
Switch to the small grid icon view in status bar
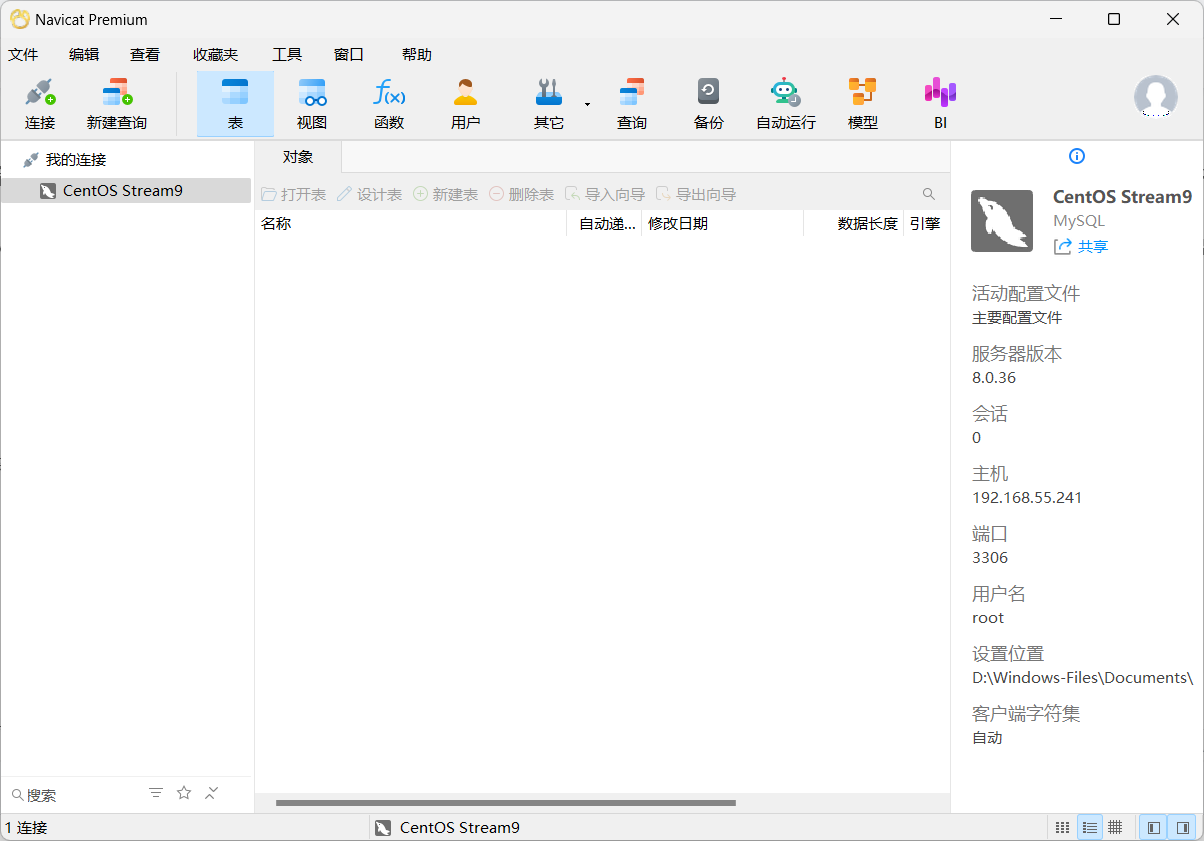(1063, 828)
